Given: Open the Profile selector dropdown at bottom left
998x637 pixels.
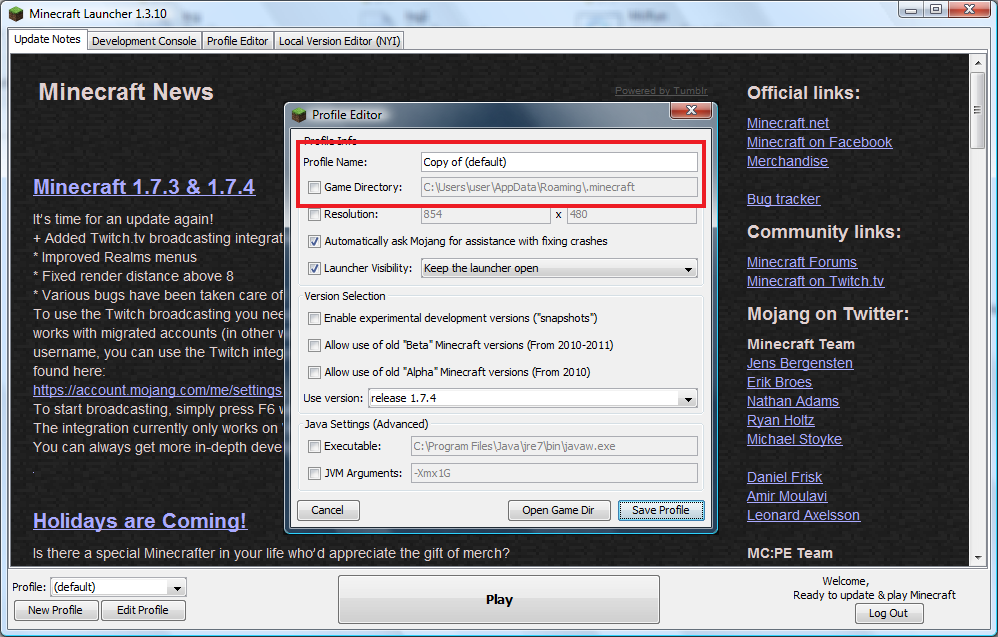Looking at the screenshot, I should 118,587.
